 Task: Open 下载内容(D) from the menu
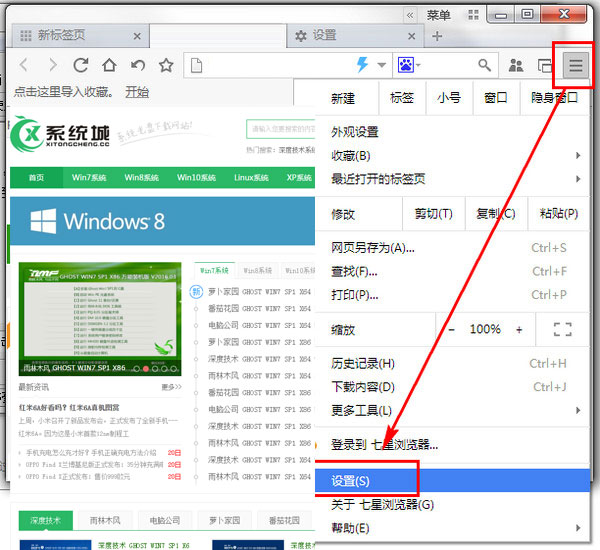(x=452, y=387)
